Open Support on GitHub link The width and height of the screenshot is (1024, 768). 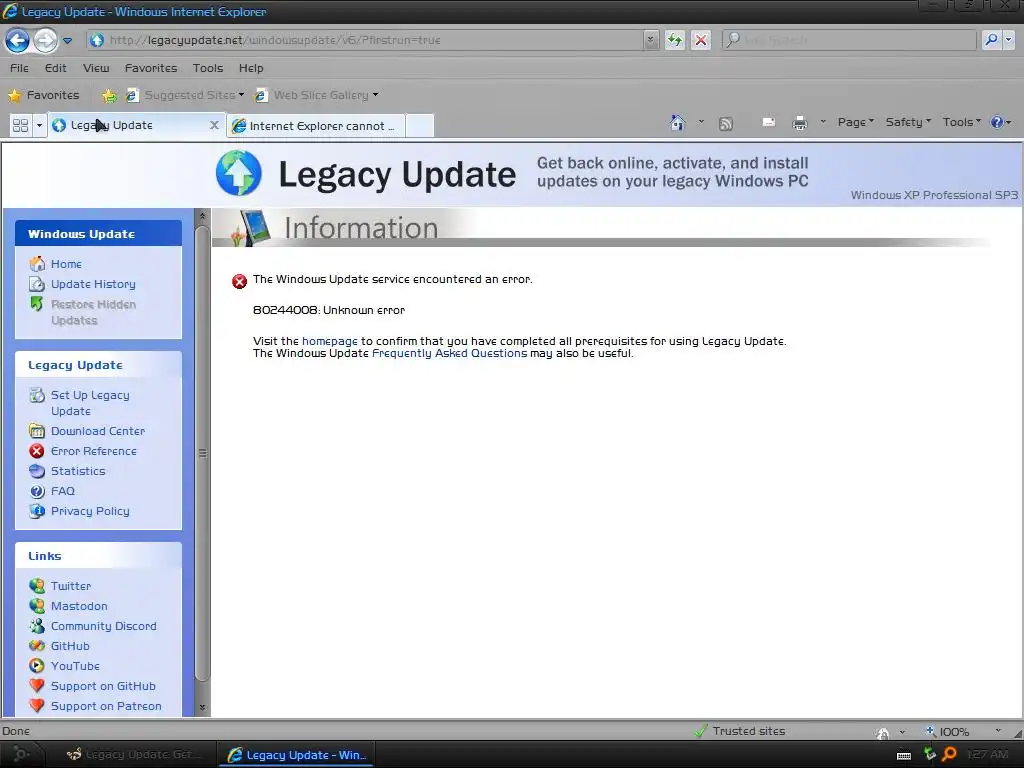click(103, 686)
